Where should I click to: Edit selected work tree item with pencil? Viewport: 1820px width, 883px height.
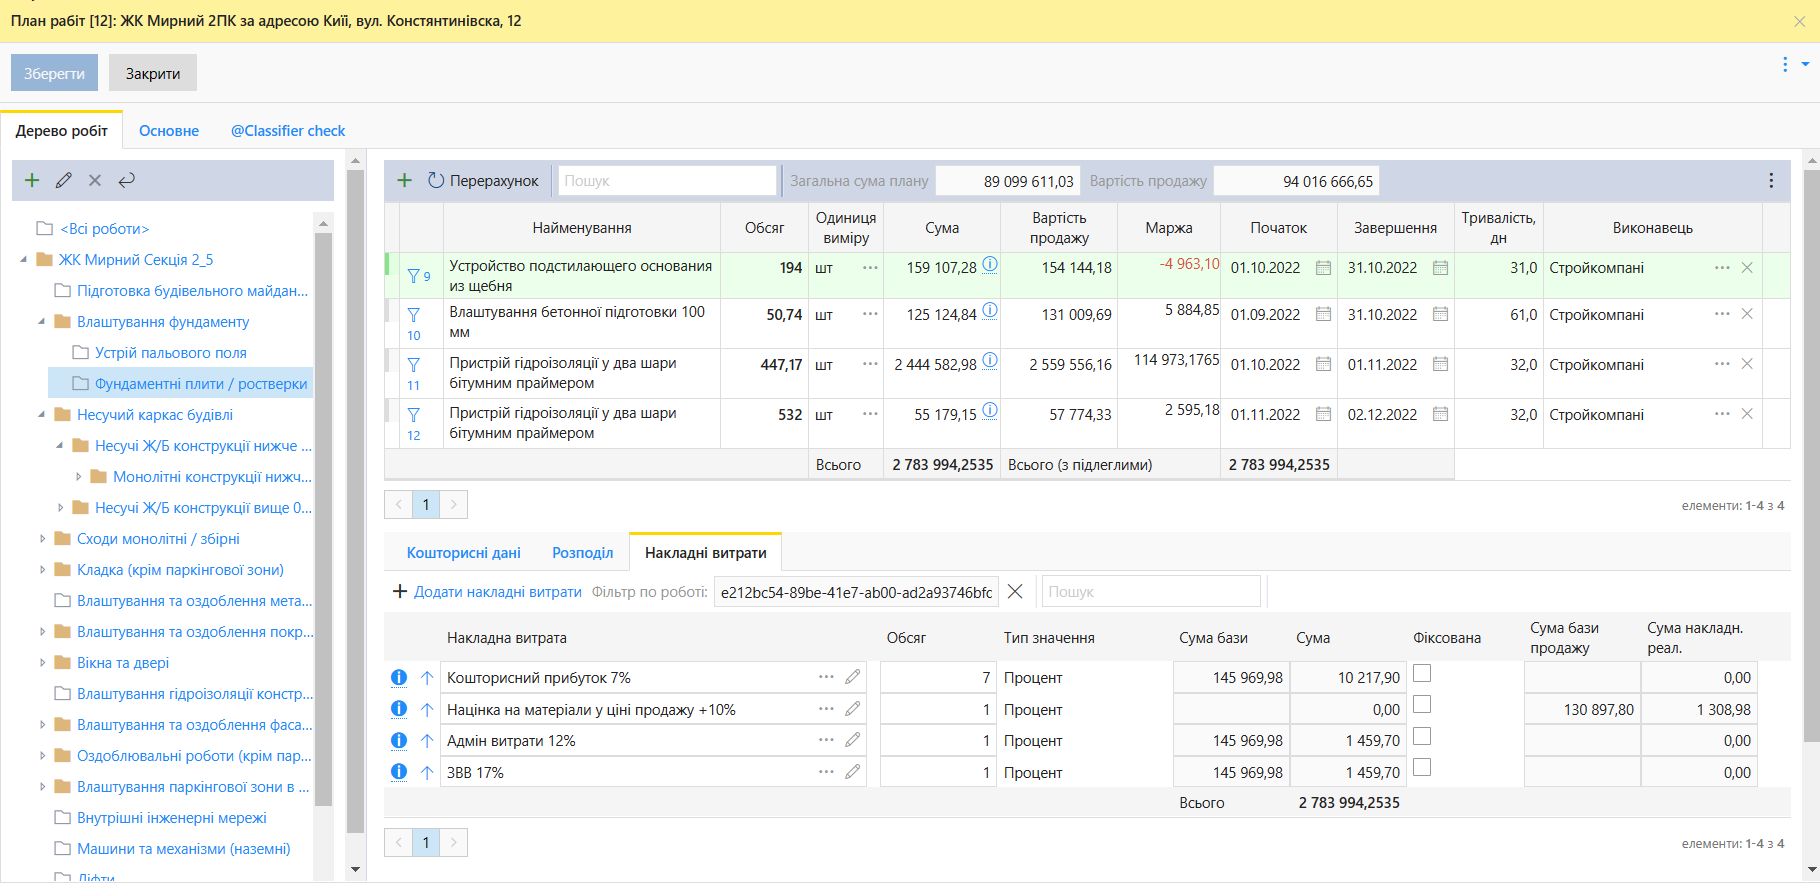(x=64, y=180)
